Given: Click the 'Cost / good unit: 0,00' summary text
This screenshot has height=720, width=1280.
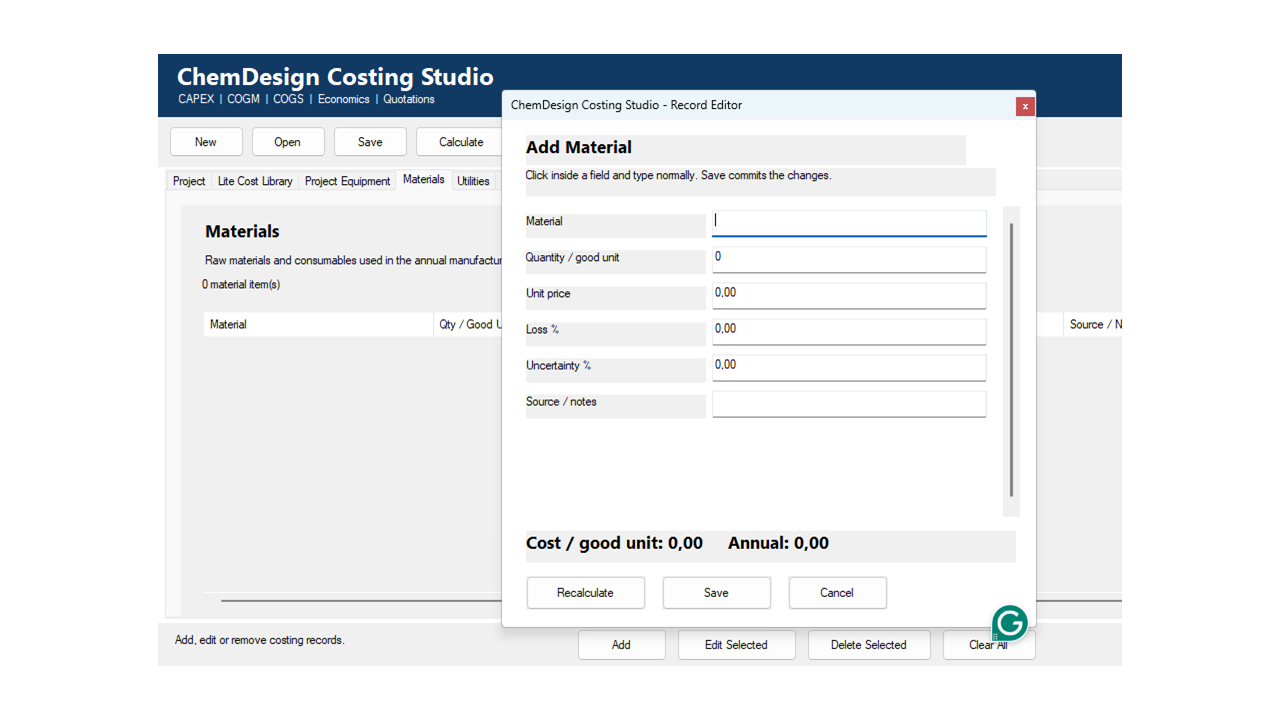Looking at the screenshot, I should pos(615,543).
